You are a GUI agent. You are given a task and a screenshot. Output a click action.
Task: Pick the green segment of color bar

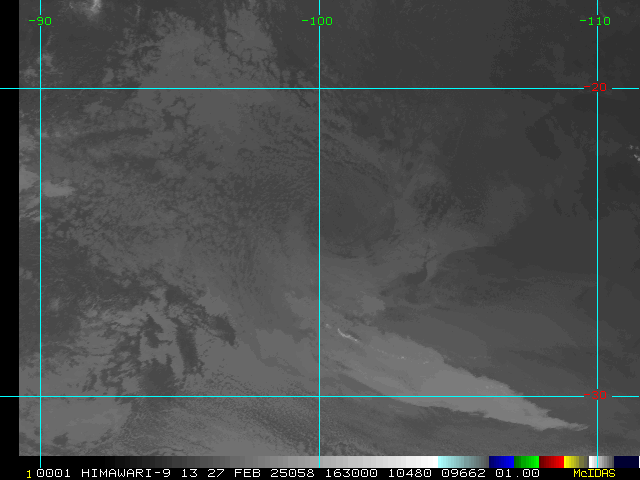click(x=527, y=462)
